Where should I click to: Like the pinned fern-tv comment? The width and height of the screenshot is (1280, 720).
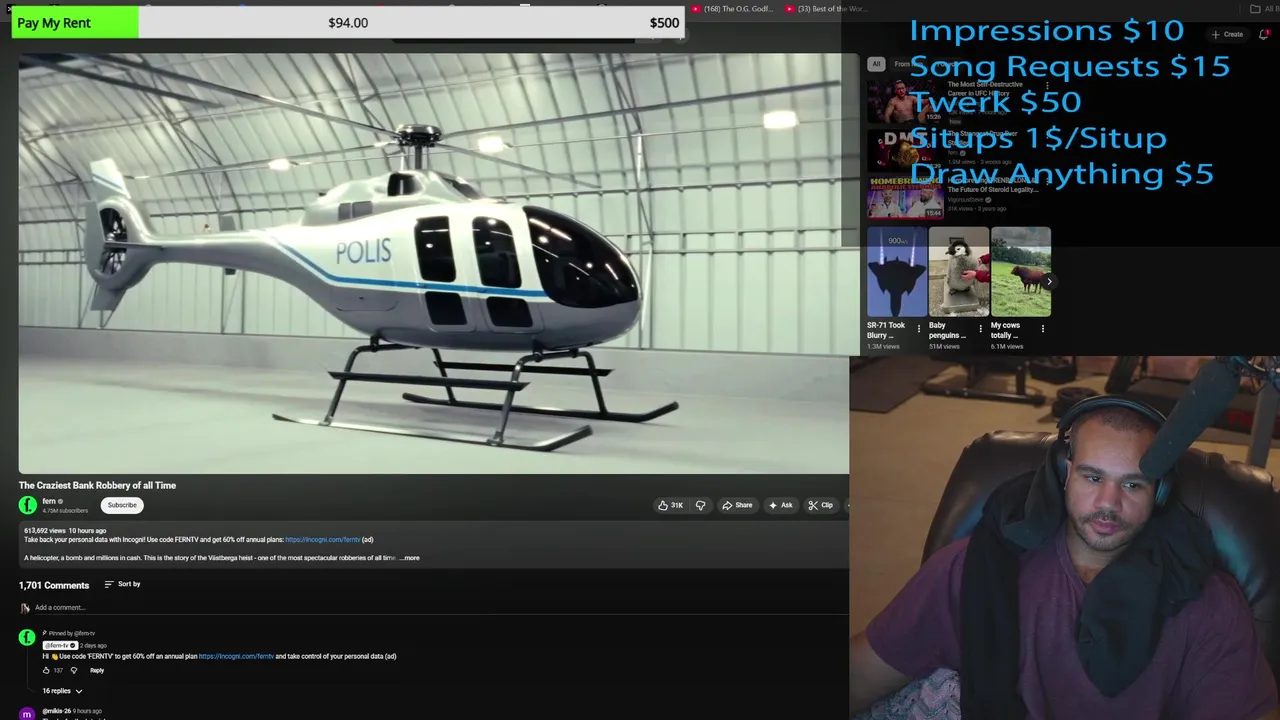click(x=46, y=670)
